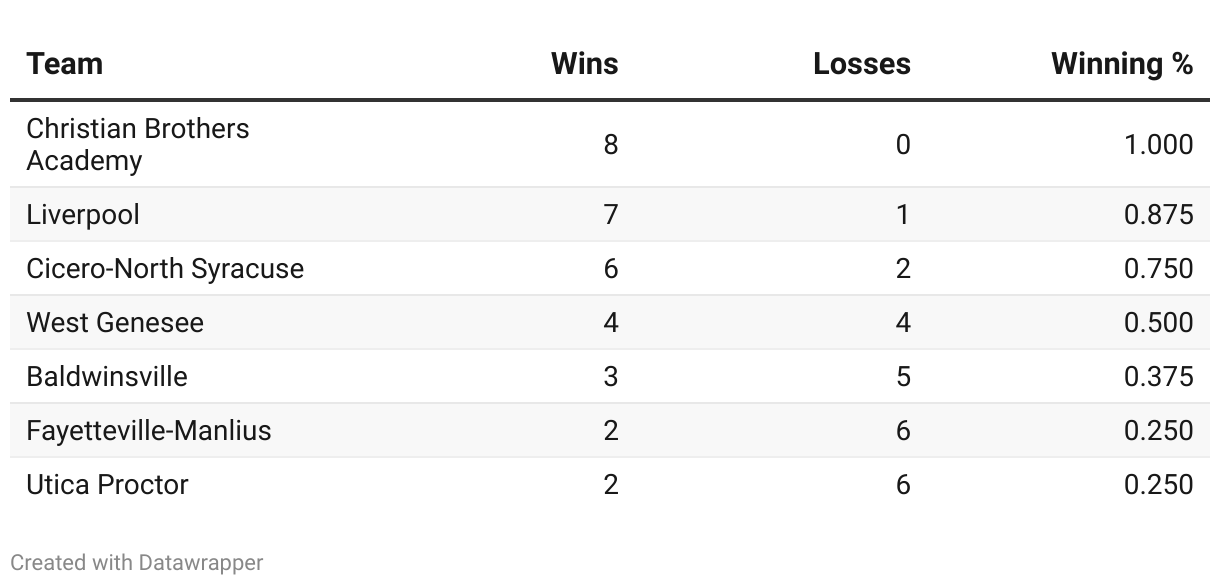Click Cicero-North Syracuse's 0.750 percentage
The width and height of the screenshot is (1220, 586).
1158,269
